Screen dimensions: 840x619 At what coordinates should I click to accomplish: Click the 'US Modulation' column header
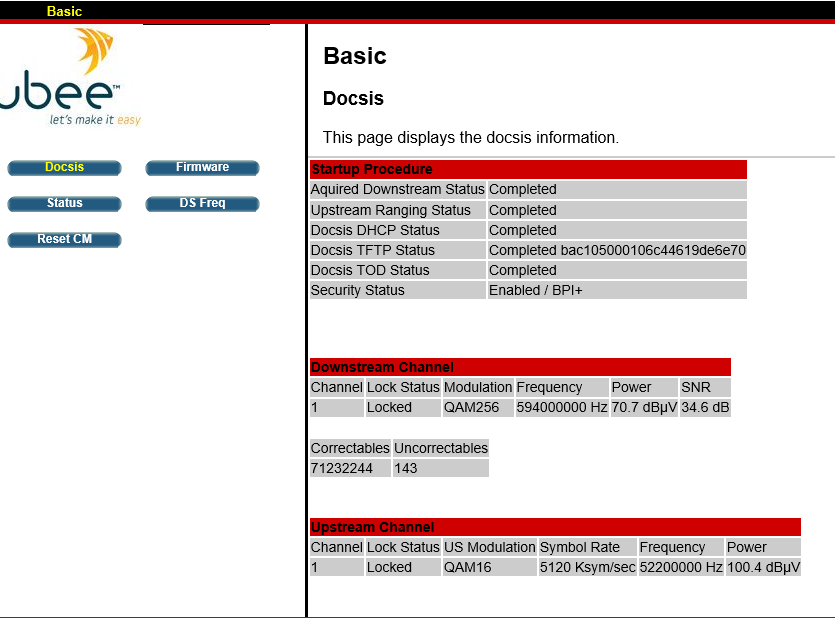[x=490, y=547]
